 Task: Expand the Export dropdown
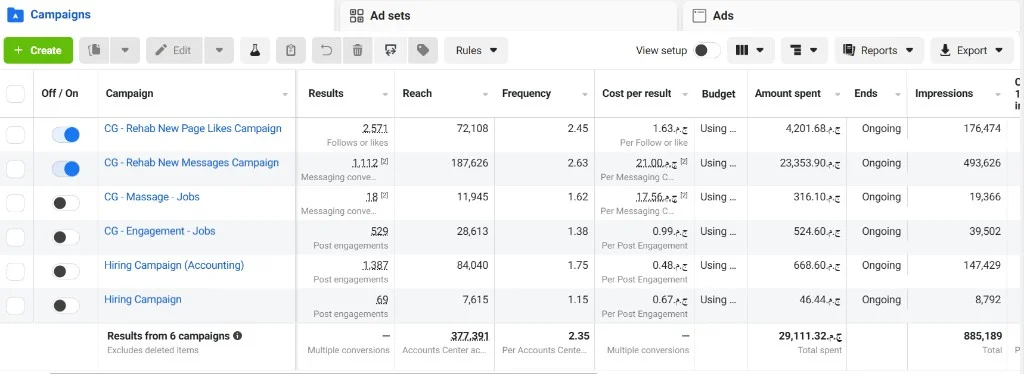tap(972, 50)
